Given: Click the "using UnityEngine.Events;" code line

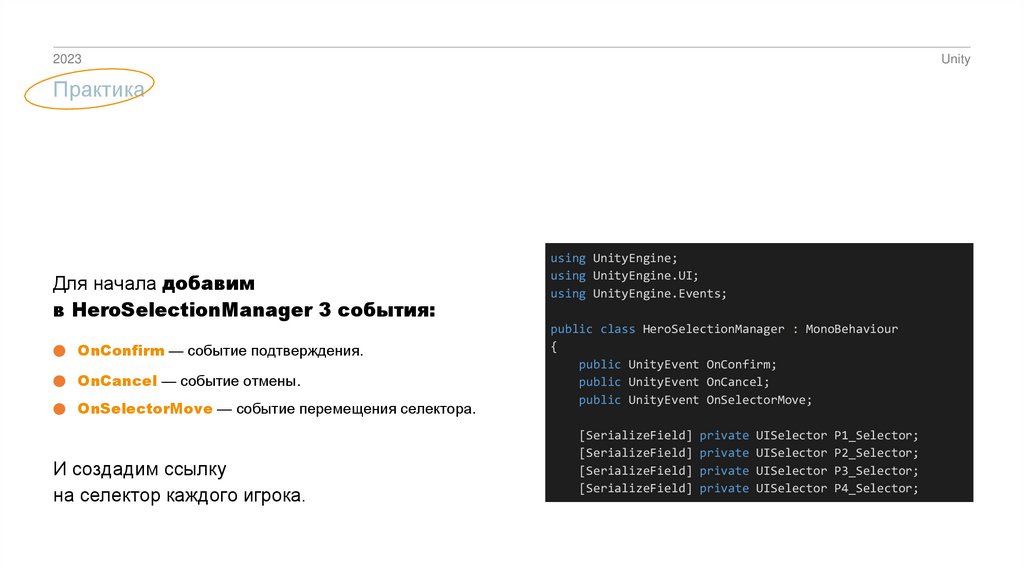Looking at the screenshot, I should [639, 294].
